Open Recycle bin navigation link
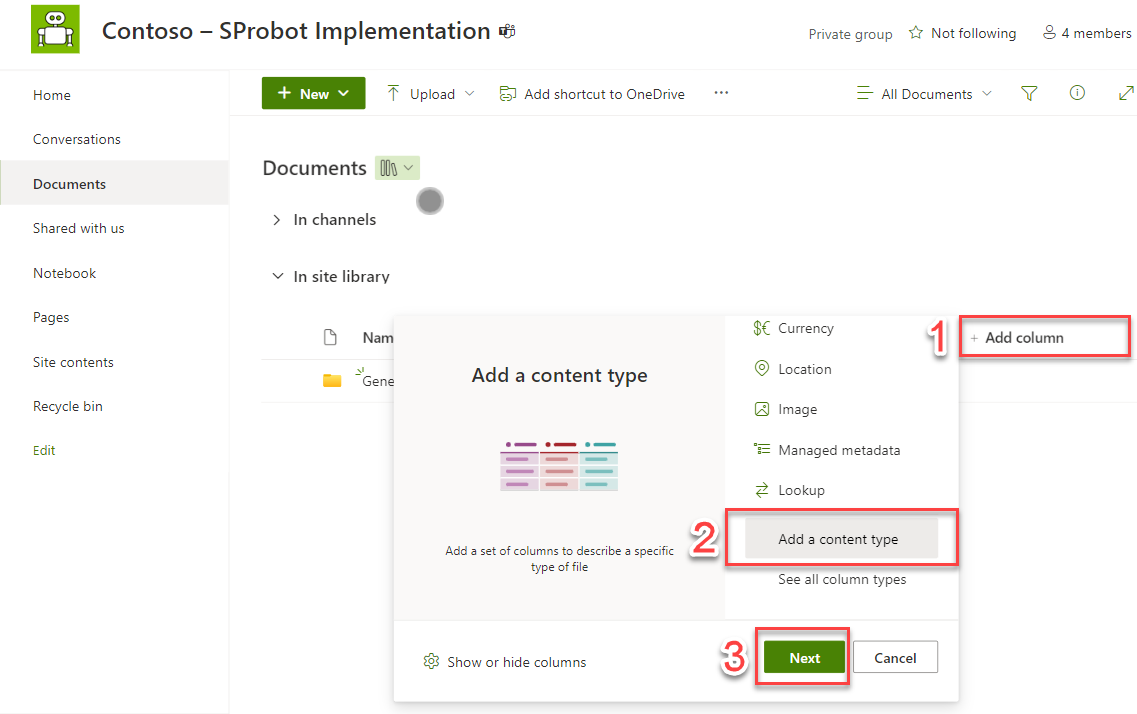This screenshot has width=1137, height=714. [67, 406]
